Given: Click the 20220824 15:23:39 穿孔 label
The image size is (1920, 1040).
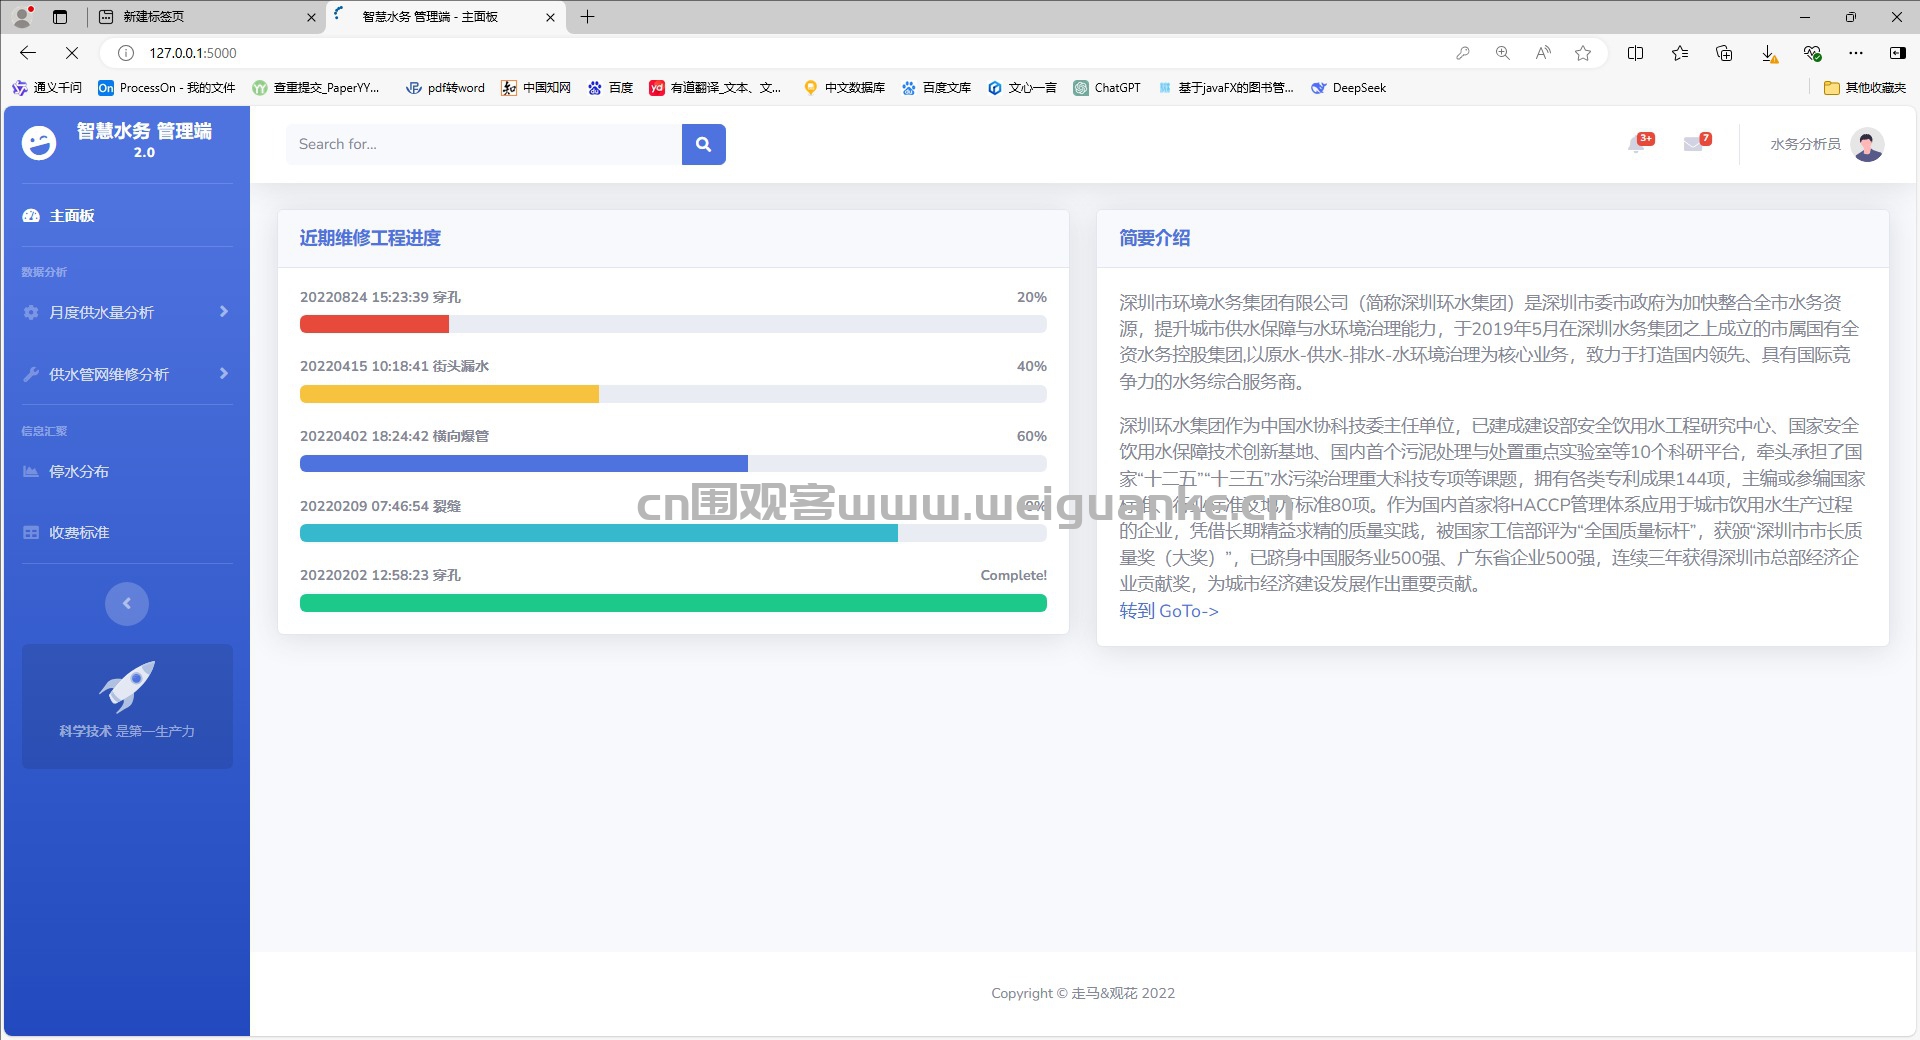Looking at the screenshot, I should (x=380, y=297).
